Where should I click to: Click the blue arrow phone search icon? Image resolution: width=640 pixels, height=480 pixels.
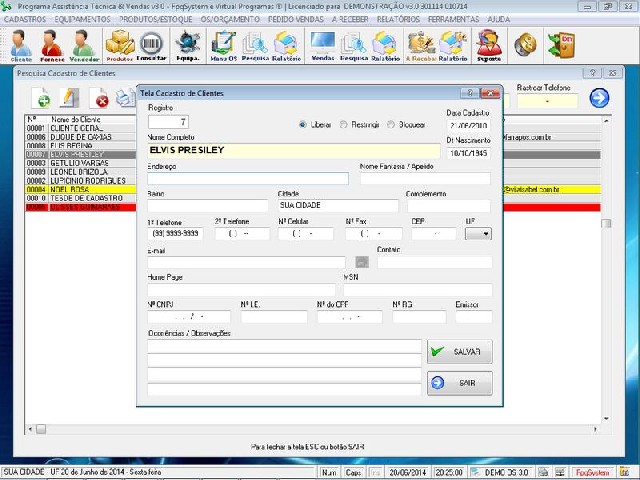click(599, 97)
